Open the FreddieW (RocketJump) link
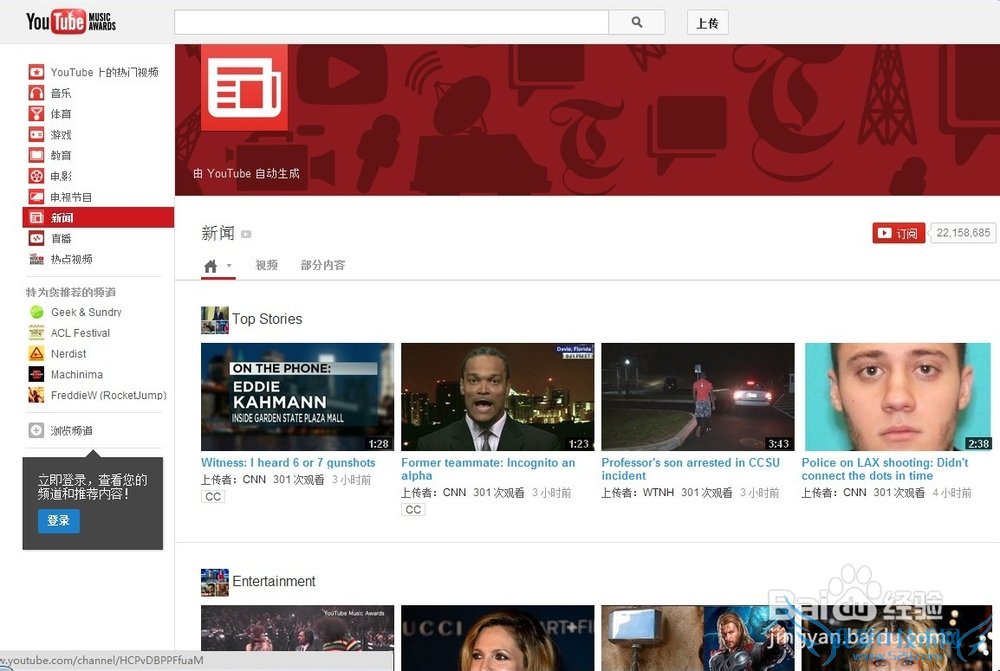Screen dimensions: 1000x671 pos(108,395)
